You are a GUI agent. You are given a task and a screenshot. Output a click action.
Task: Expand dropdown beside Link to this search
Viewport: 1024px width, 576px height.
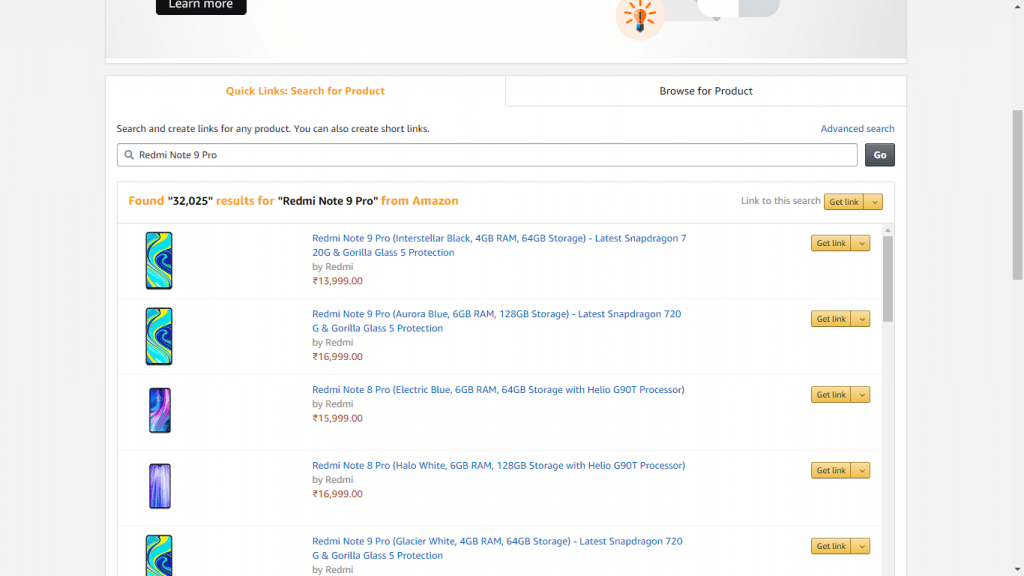click(x=874, y=202)
